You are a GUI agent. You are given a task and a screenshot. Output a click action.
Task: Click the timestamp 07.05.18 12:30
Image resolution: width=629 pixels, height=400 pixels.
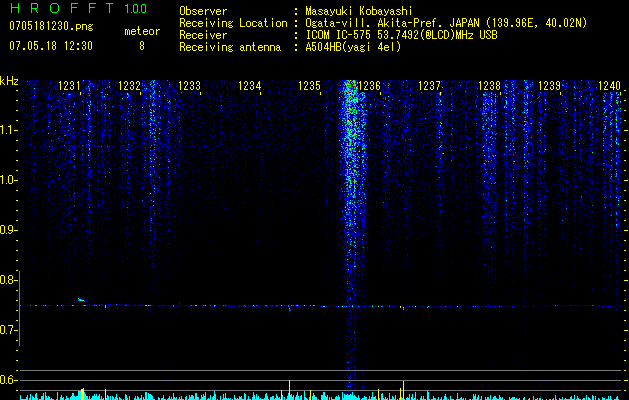tap(51, 46)
